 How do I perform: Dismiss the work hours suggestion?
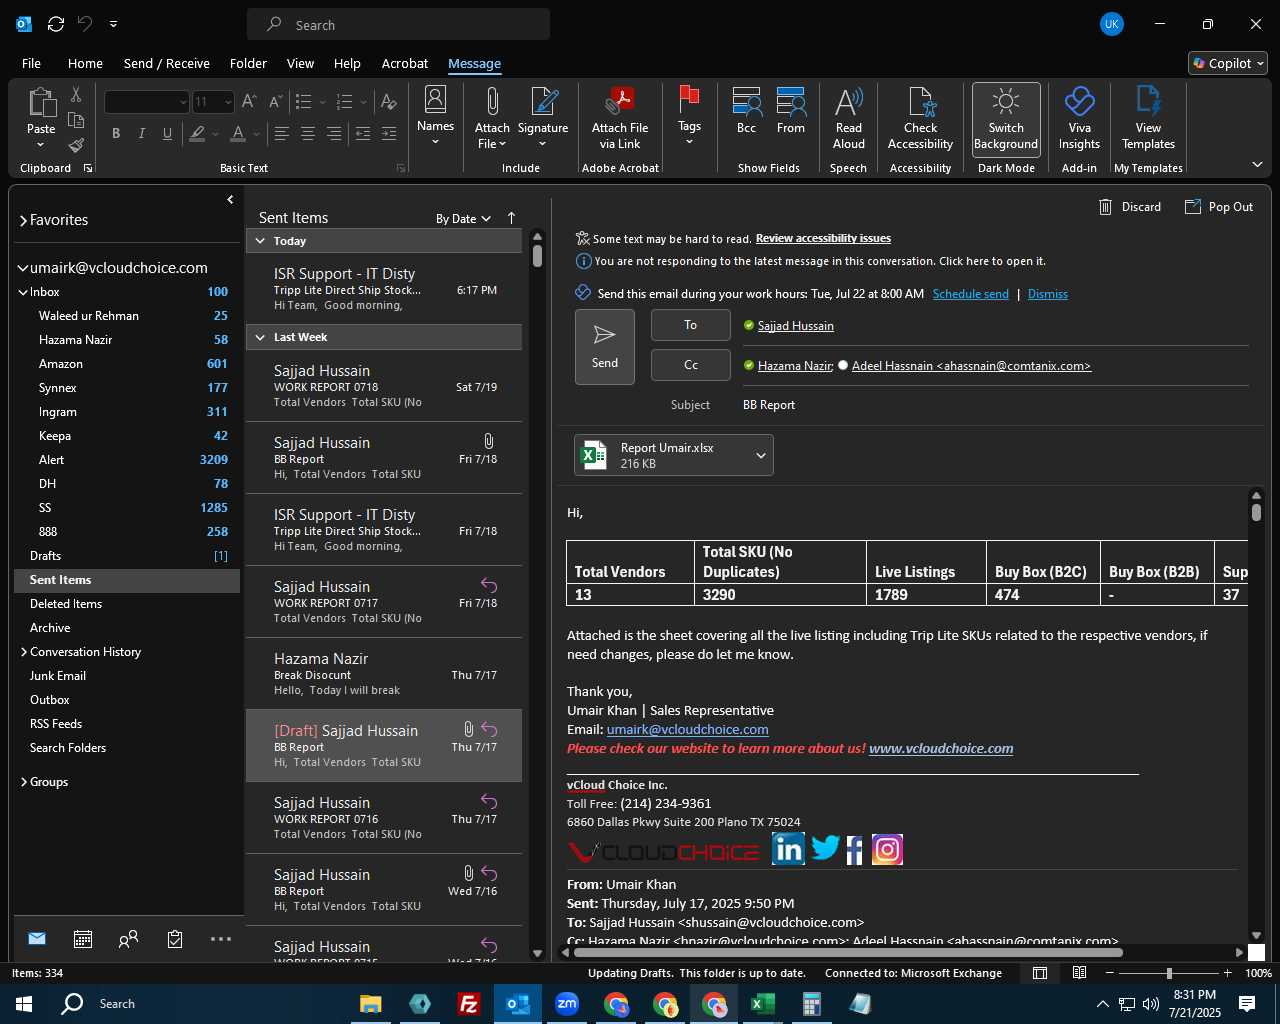pyautogui.click(x=1047, y=294)
